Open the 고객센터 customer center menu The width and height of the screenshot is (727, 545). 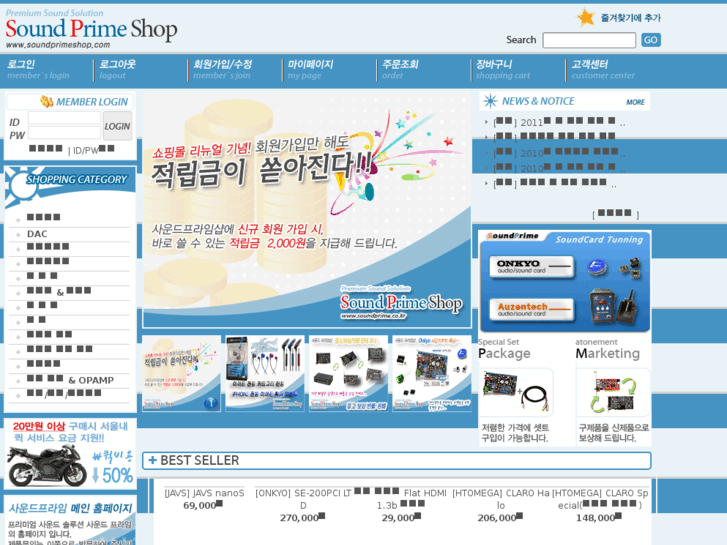(x=603, y=69)
